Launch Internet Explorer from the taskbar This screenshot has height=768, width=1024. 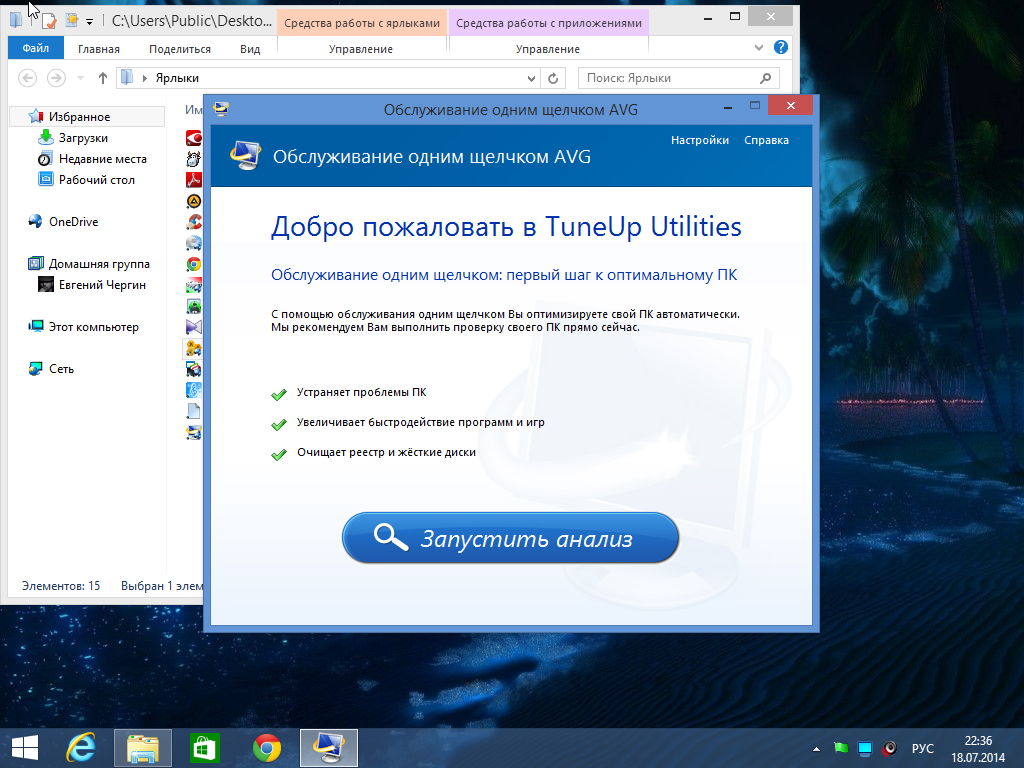coord(81,748)
